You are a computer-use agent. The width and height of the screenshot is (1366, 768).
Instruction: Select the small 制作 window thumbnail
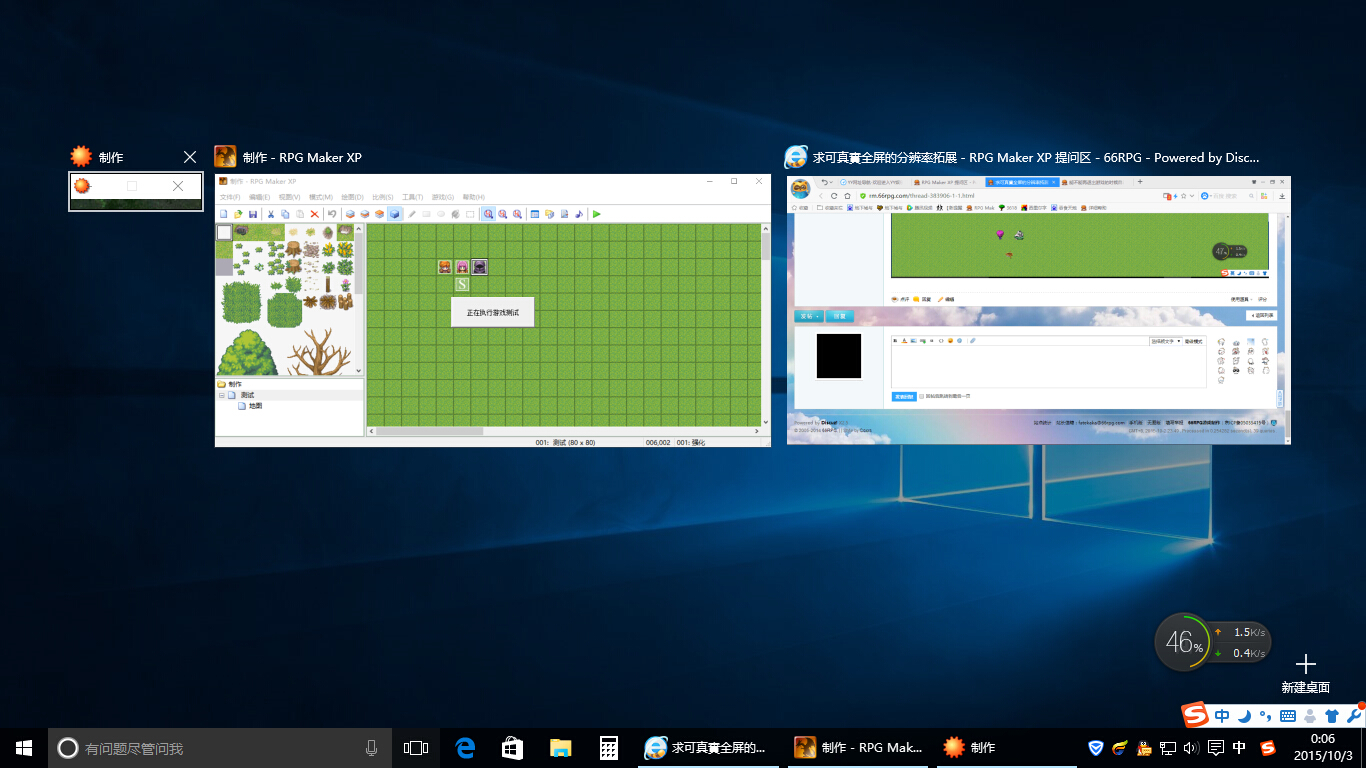coord(135,191)
